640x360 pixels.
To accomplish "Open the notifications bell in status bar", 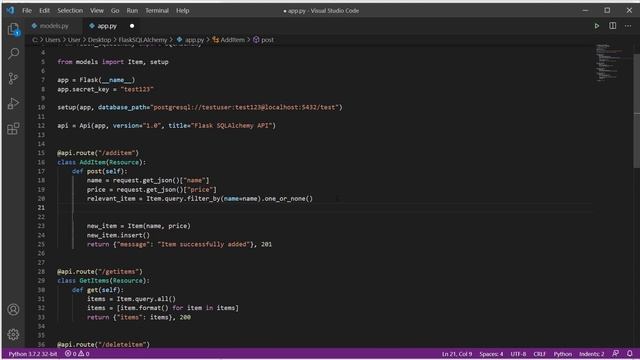I will pos(629,353).
